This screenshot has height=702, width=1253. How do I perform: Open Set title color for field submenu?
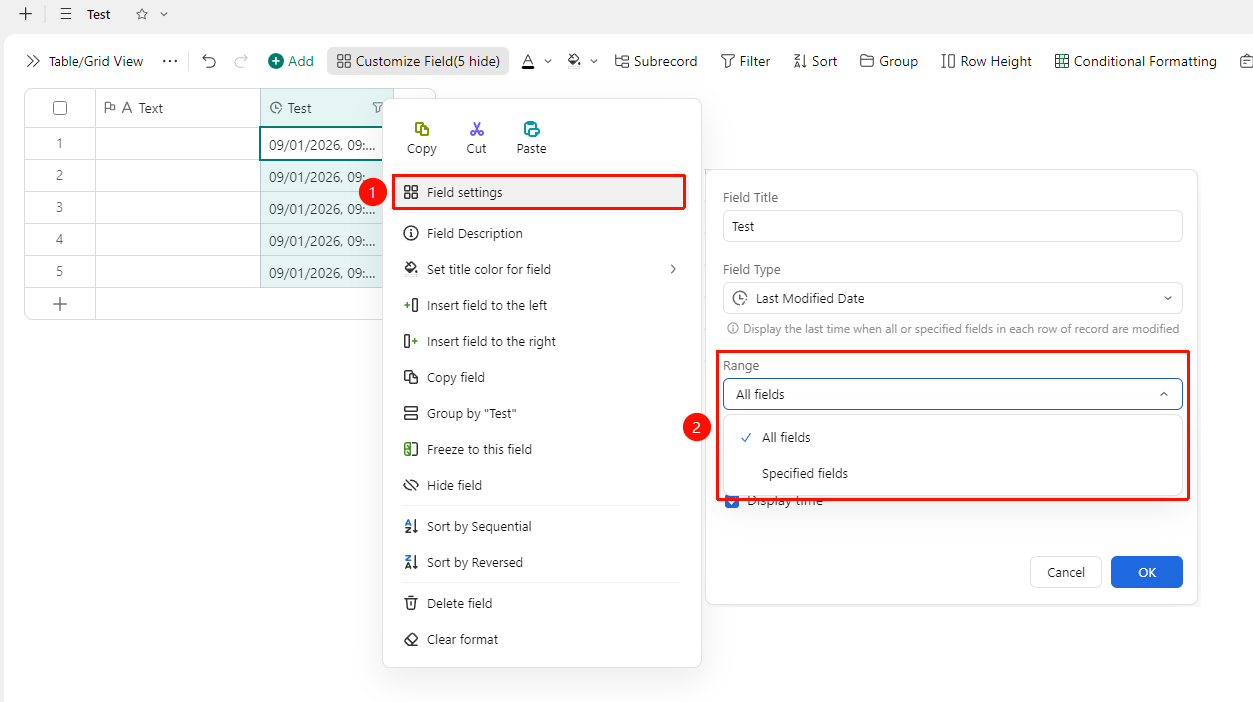(x=541, y=269)
